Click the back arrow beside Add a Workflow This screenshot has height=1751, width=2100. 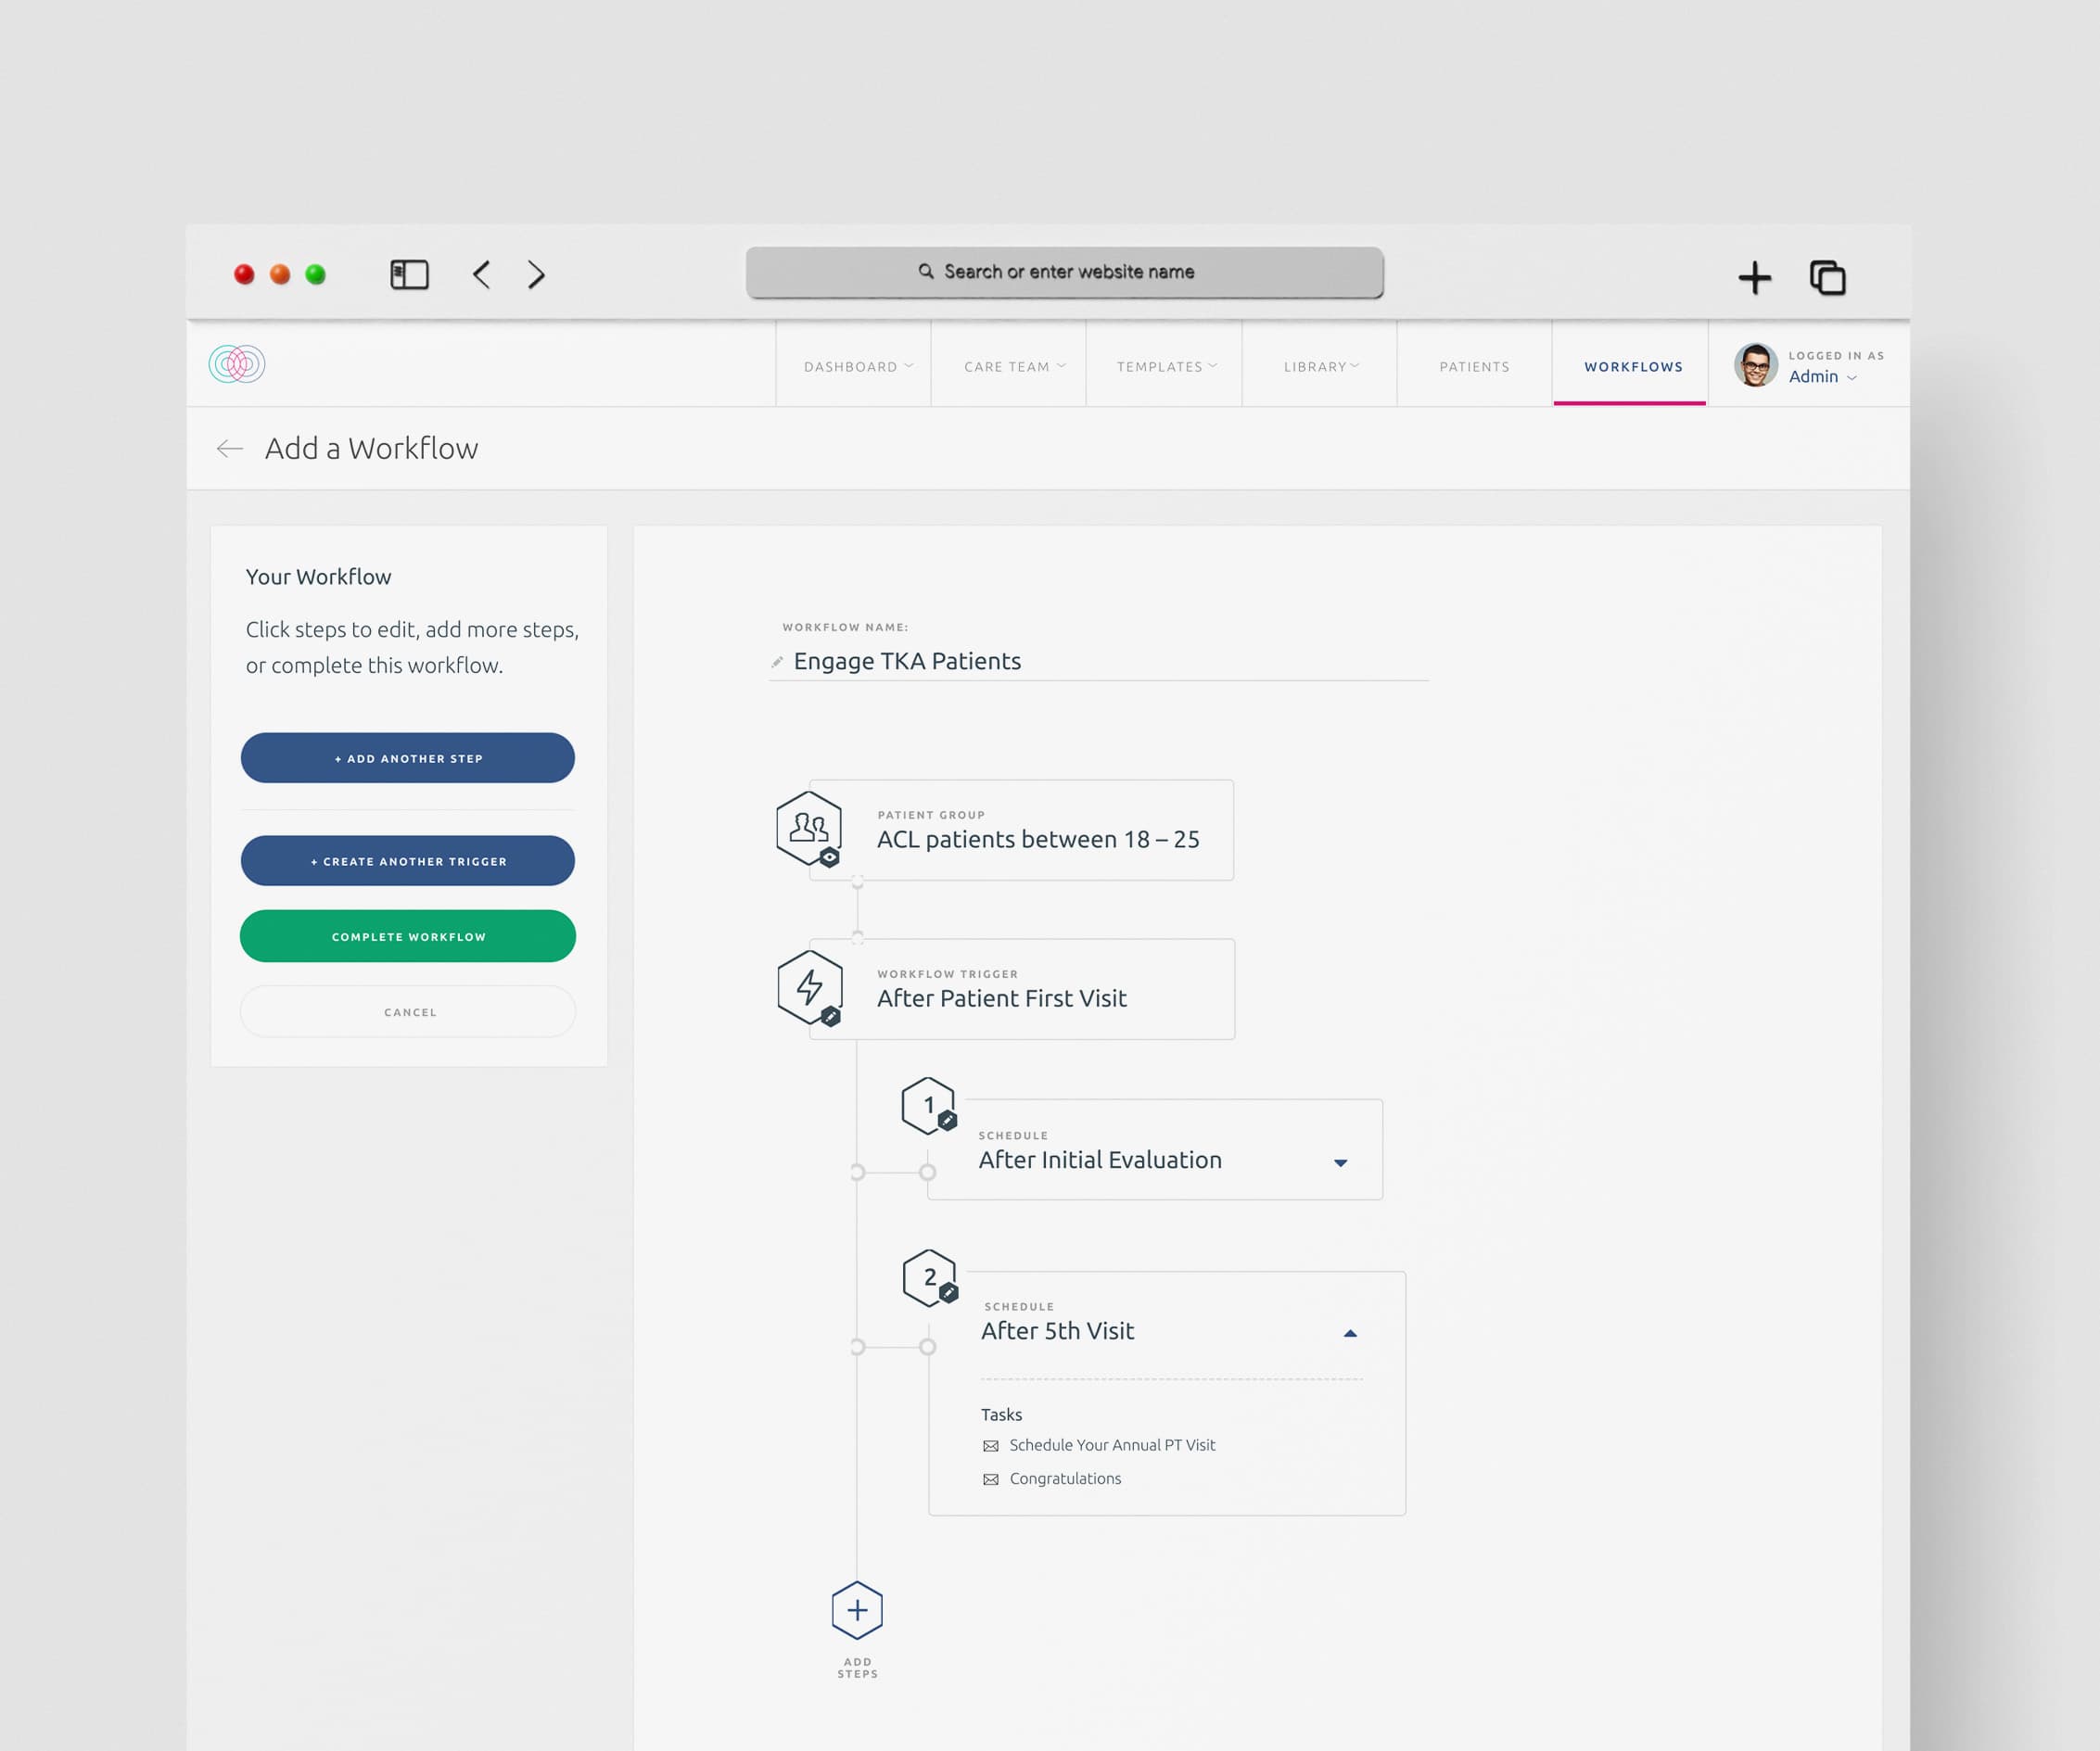(x=230, y=449)
